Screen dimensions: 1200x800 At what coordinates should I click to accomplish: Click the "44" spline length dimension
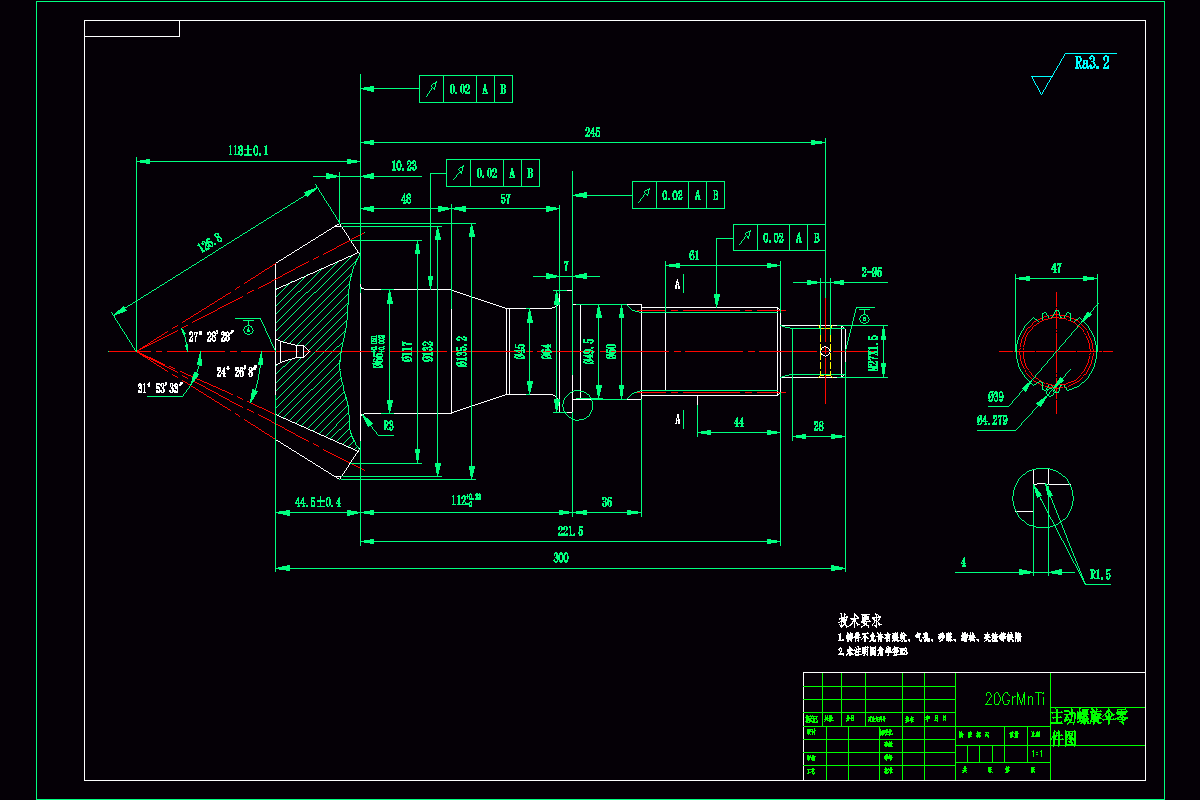[x=738, y=423]
